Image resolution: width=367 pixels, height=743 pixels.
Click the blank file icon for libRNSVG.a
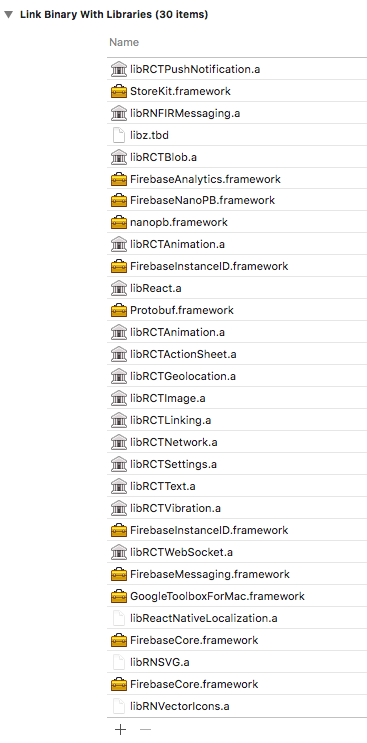(118, 662)
